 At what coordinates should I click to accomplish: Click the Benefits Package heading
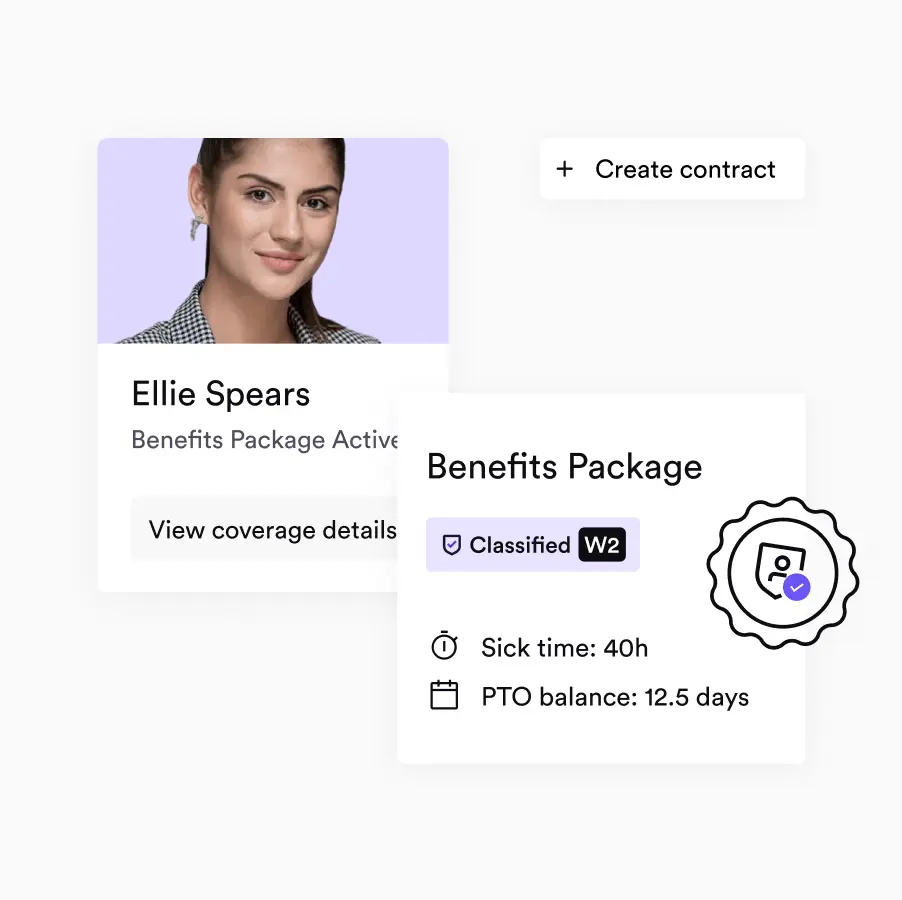564,466
